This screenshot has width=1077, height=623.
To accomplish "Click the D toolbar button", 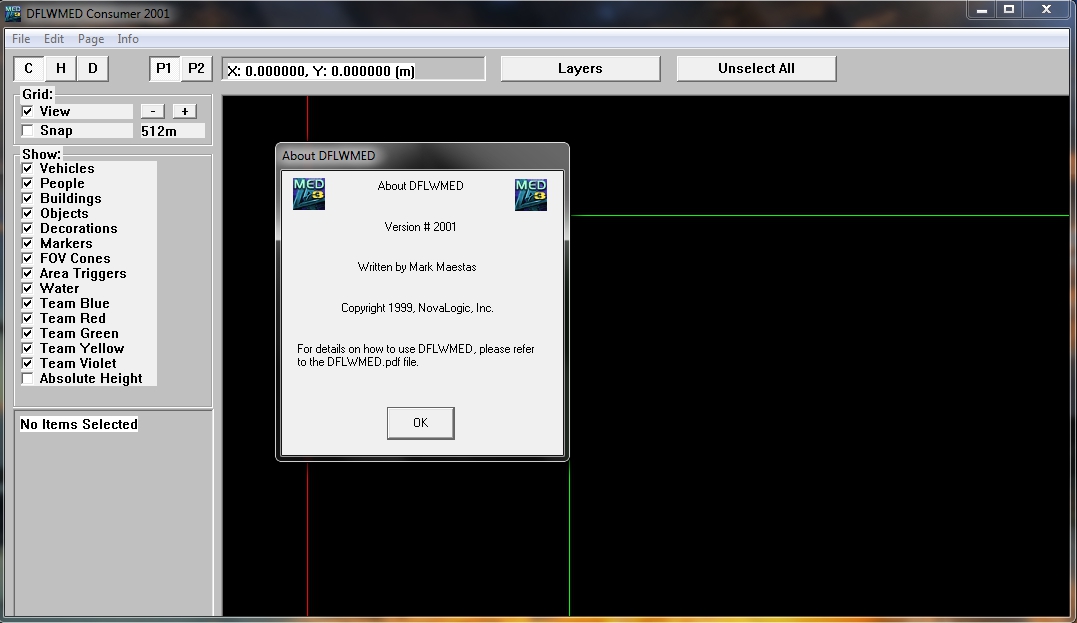I will [x=93, y=69].
